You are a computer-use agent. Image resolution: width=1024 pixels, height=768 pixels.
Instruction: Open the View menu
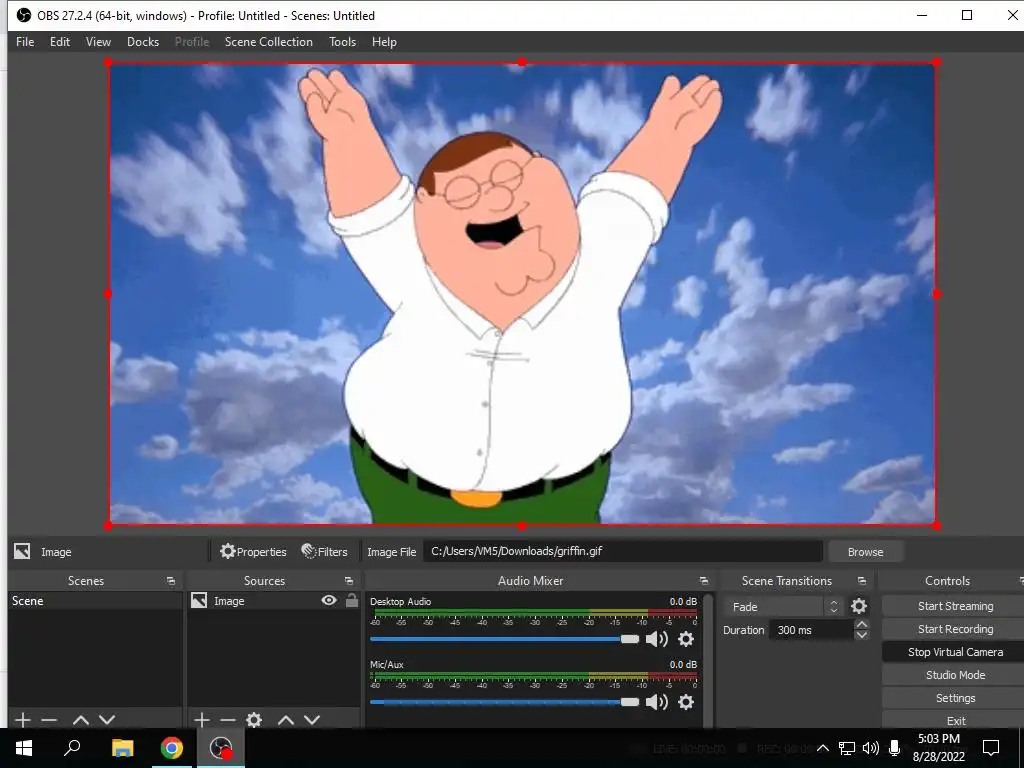click(x=98, y=42)
